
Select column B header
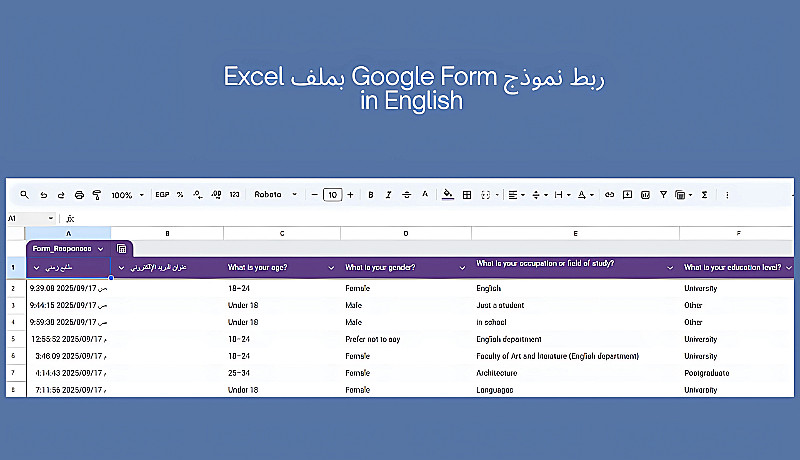[167, 233]
